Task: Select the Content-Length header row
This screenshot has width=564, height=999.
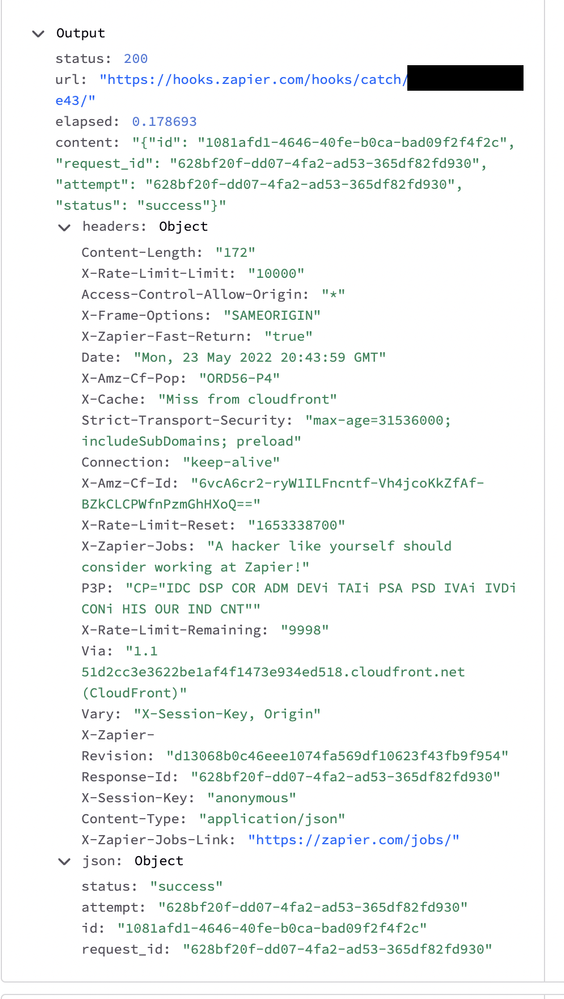Action: (168, 252)
